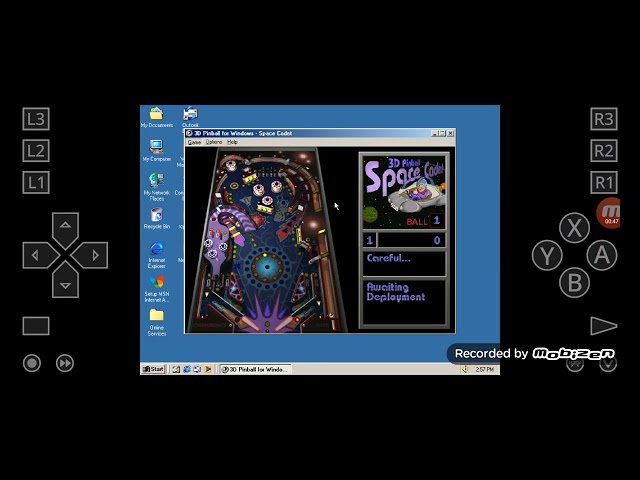Tap the D-pad left arrow

[x=40, y=255]
